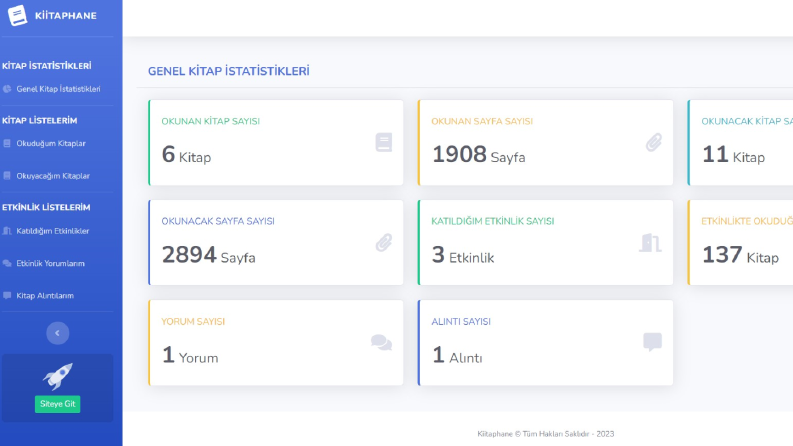The width and height of the screenshot is (793, 446).
Task: Open Katıldığım Etkinlikler page
Action: (53, 231)
